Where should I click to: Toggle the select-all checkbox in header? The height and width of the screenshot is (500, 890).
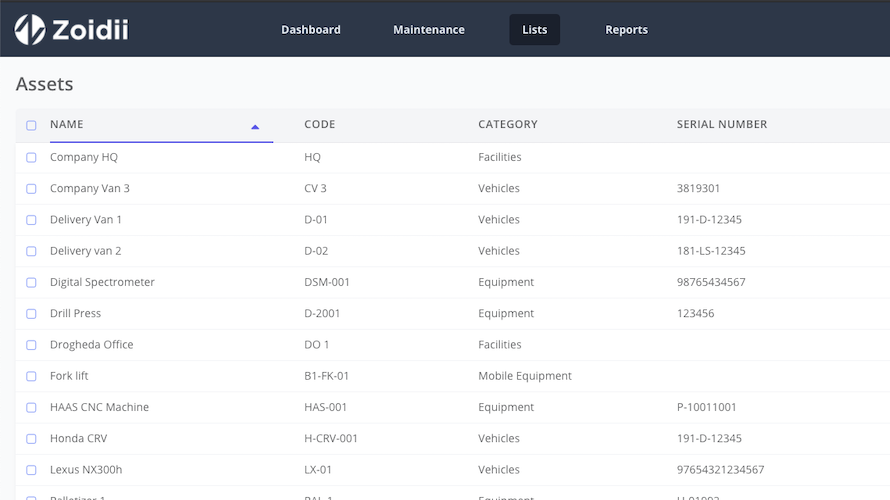click(31, 125)
